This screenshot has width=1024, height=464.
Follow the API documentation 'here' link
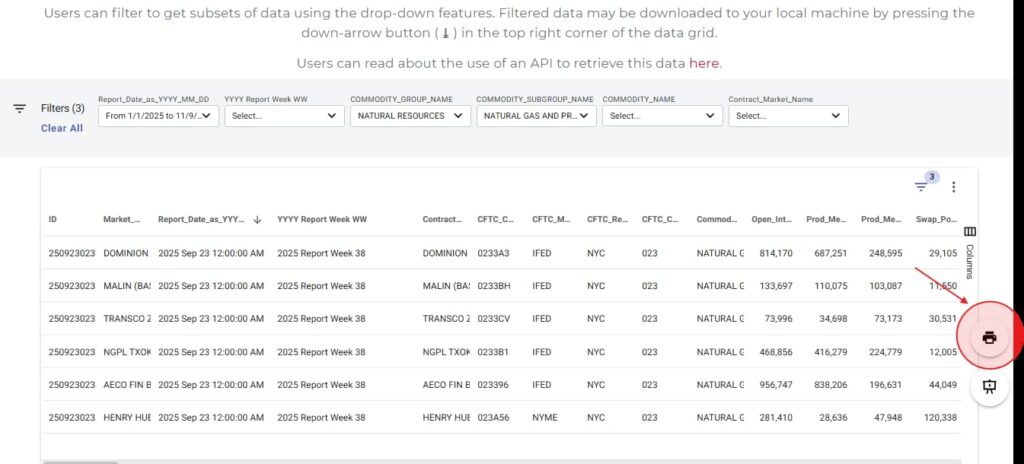(x=703, y=63)
